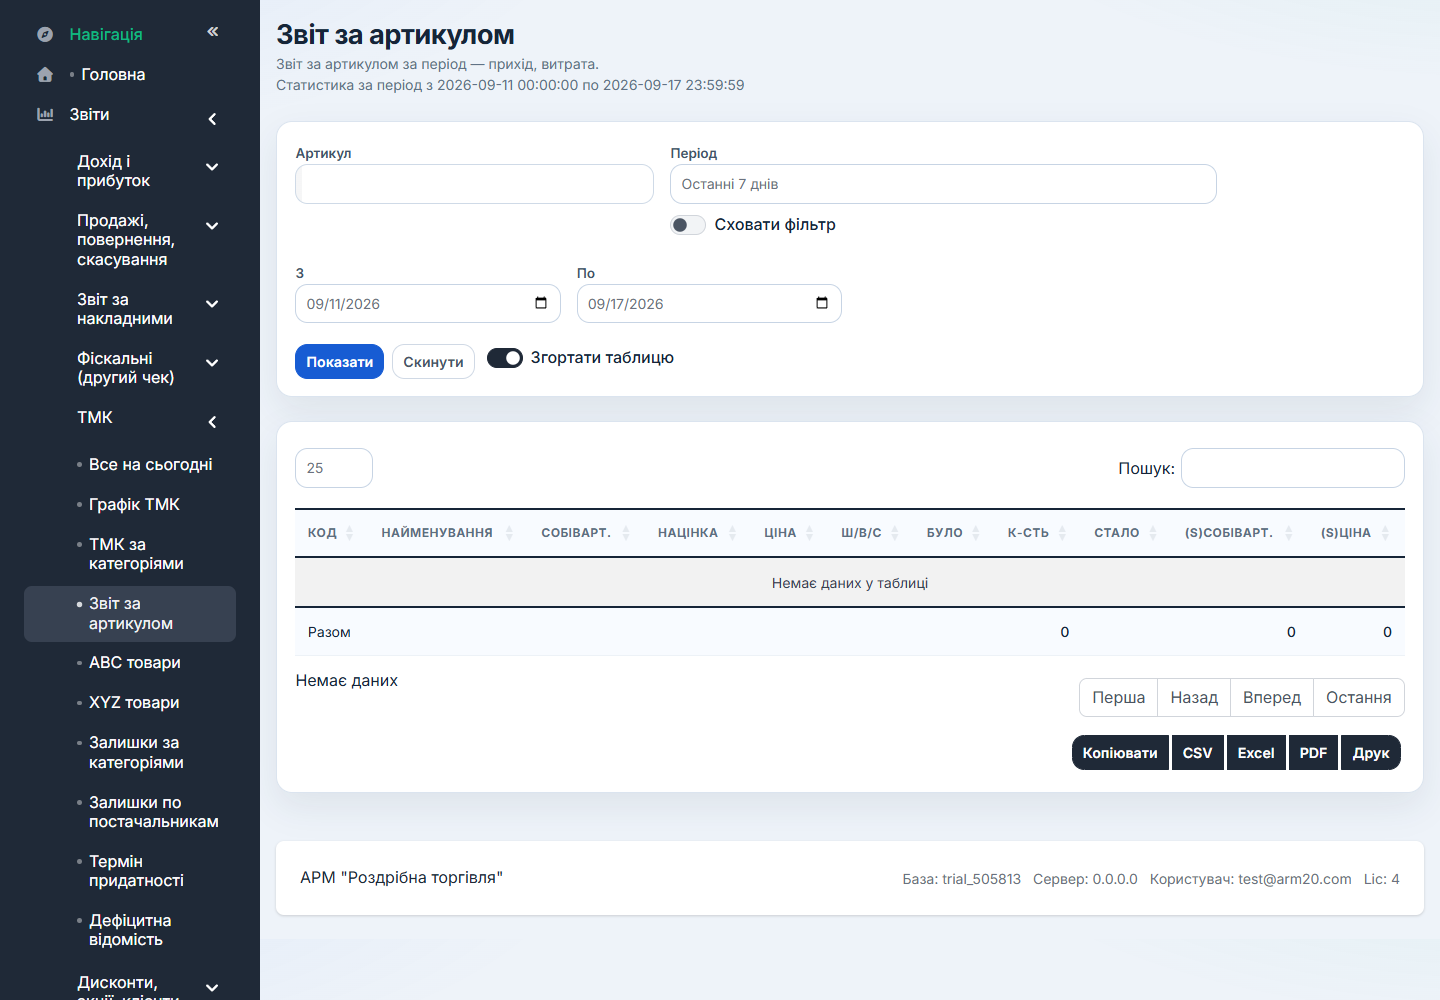Turn off the Згортати таблицю switch

point(505,358)
